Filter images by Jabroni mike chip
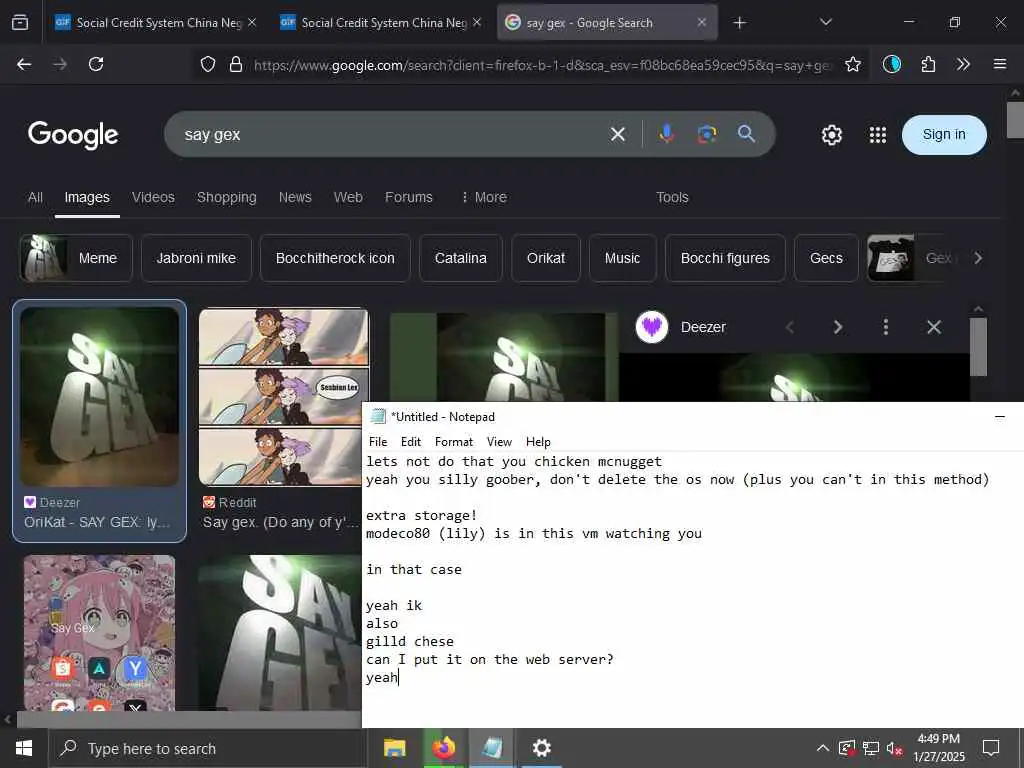The height and width of the screenshot is (768, 1024). click(x=196, y=258)
